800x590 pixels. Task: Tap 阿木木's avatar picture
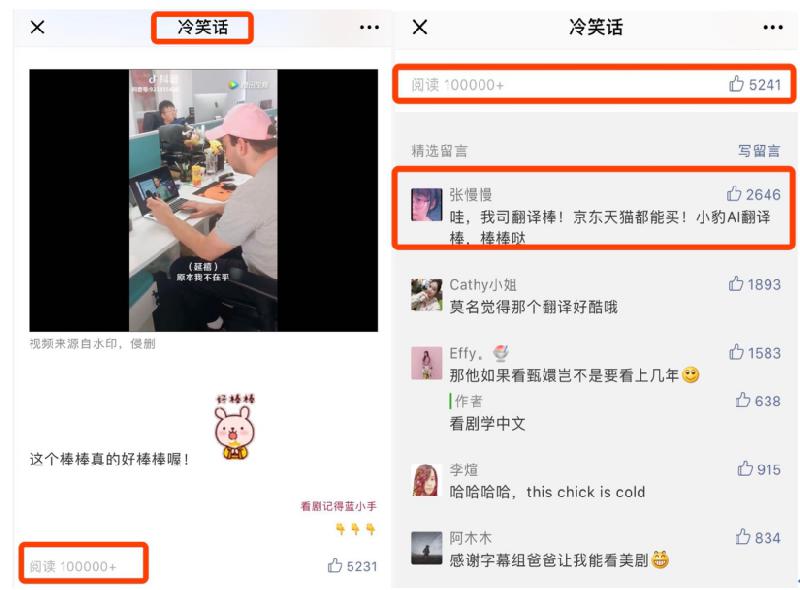coord(427,548)
